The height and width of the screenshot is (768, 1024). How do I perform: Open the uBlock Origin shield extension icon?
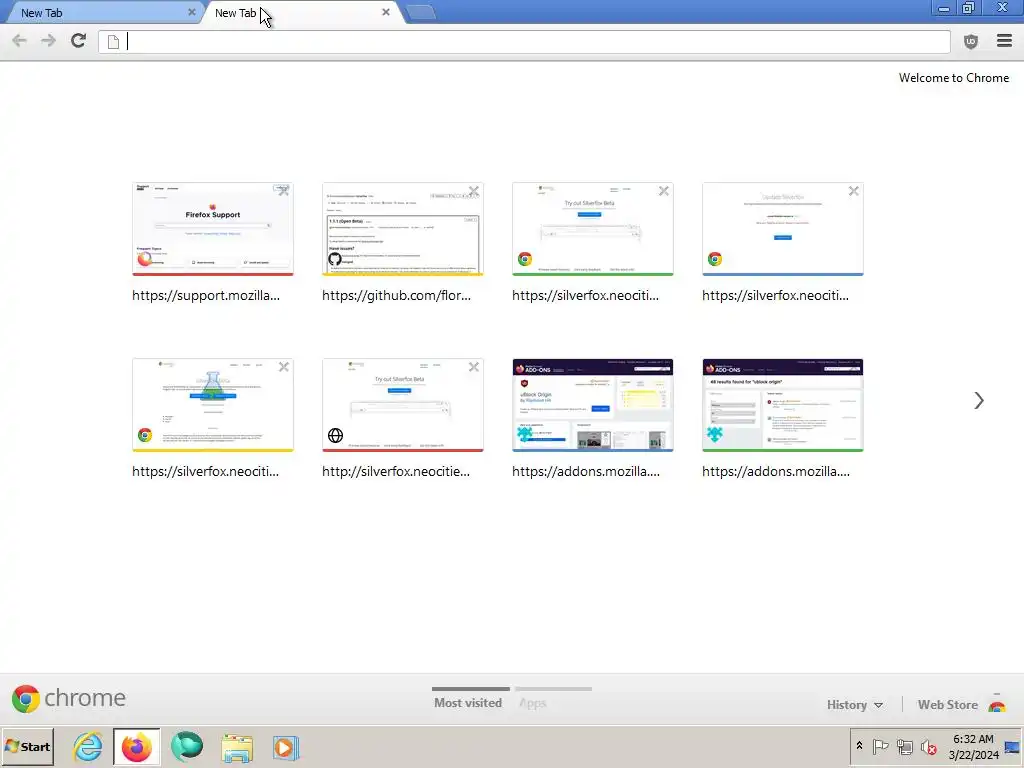(x=971, y=41)
